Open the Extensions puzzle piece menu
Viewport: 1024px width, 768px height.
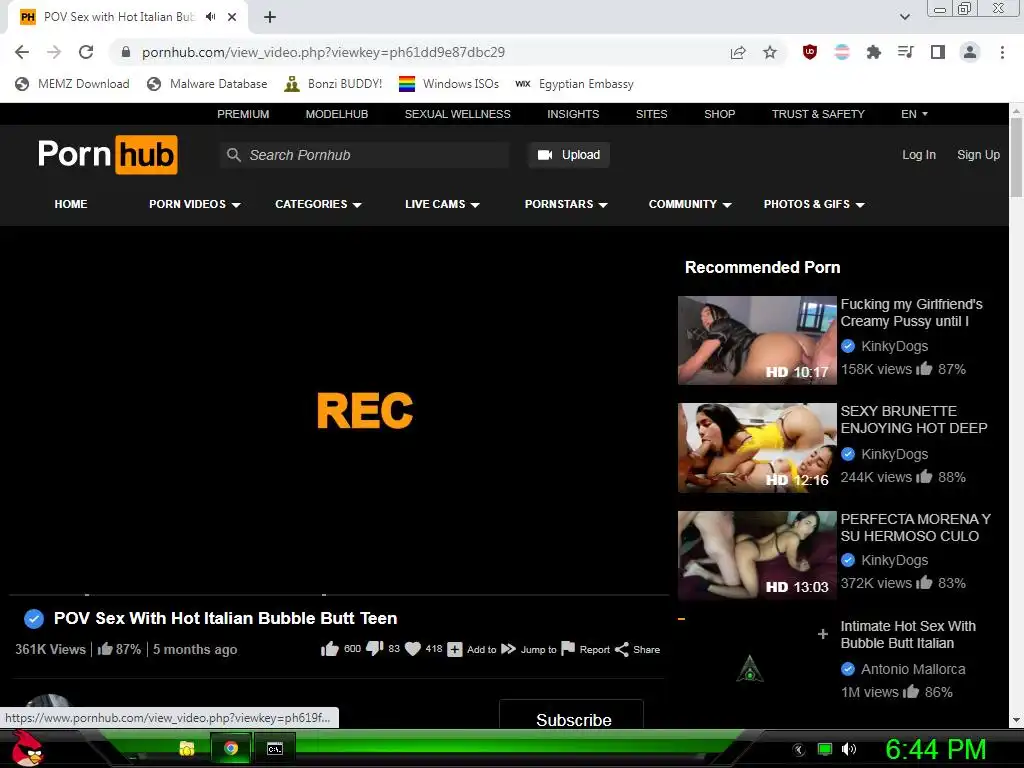pos(874,52)
